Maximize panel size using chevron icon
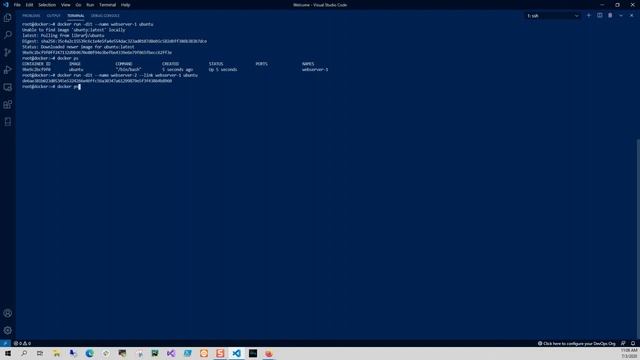The image size is (640, 360). click(x=621, y=16)
